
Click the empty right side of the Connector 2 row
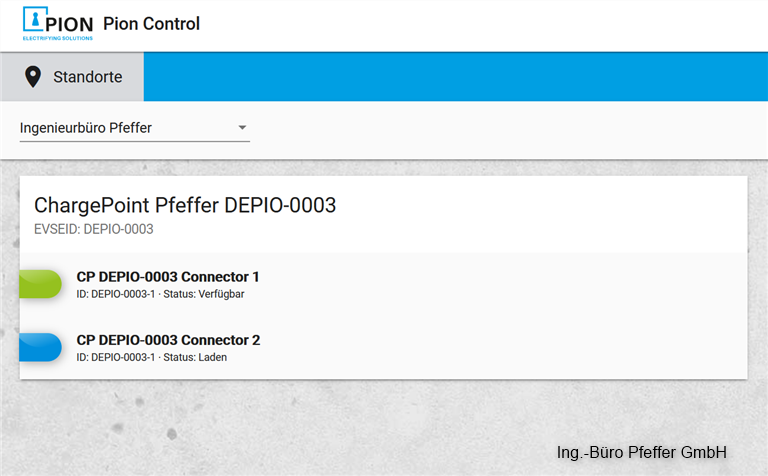click(x=550, y=347)
